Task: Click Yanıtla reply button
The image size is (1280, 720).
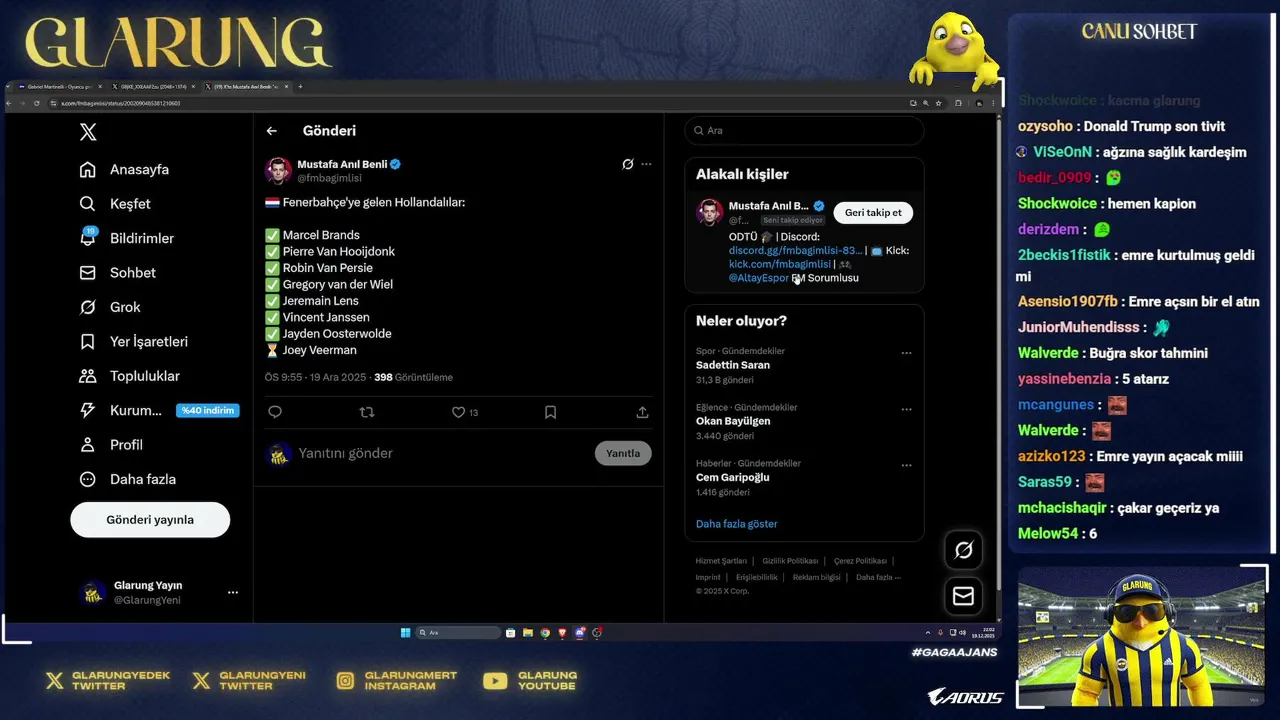Action: tap(623, 454)
